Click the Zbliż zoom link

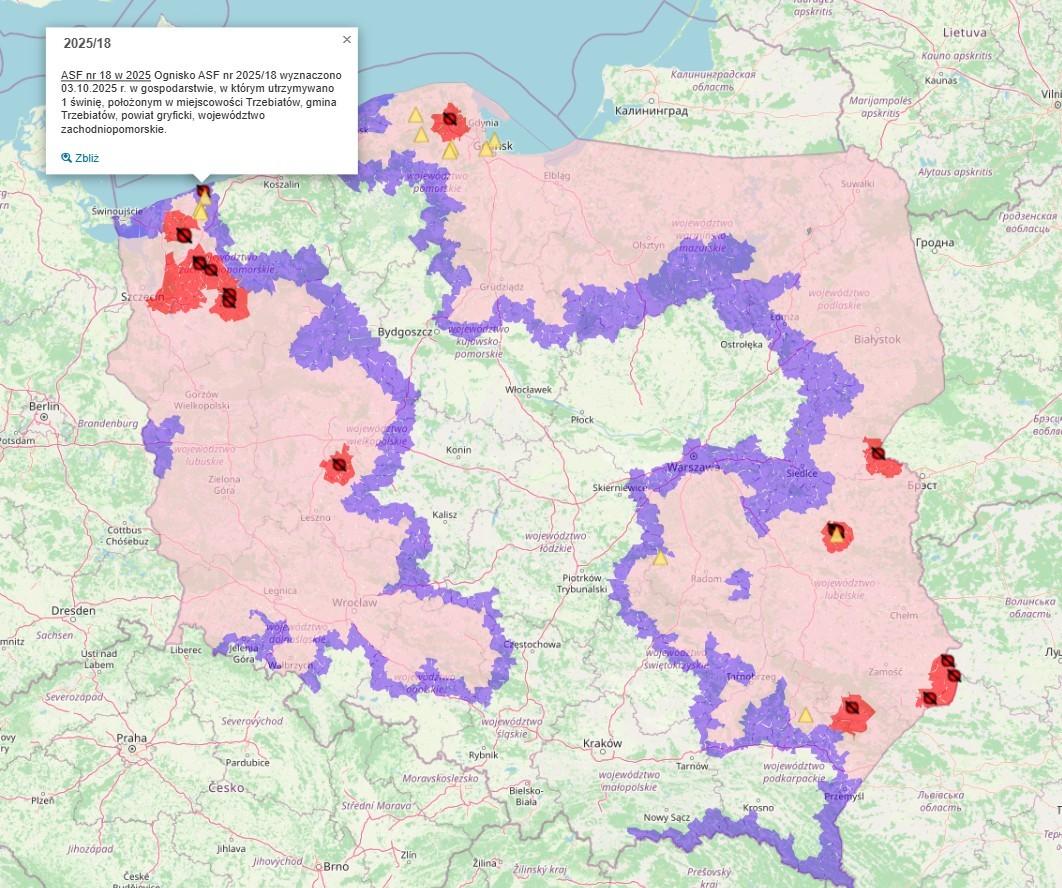pos(86,158)
